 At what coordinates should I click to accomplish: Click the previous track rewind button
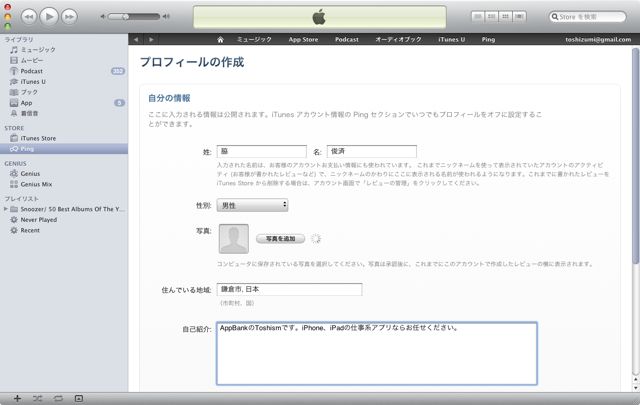[29, 17]
